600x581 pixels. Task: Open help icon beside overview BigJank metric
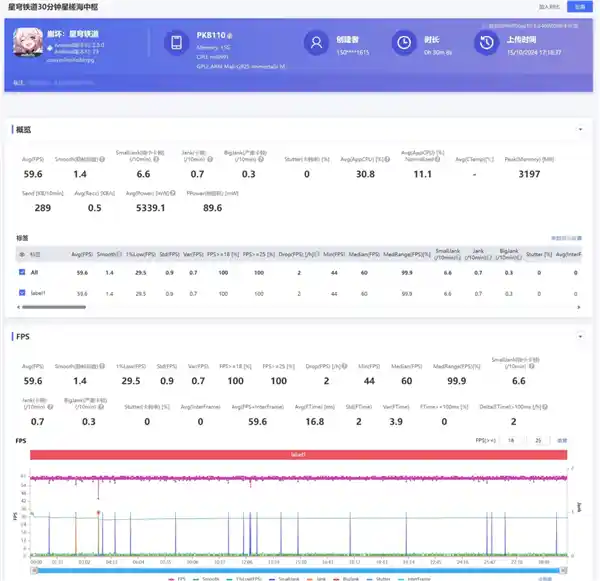[261, 159]
